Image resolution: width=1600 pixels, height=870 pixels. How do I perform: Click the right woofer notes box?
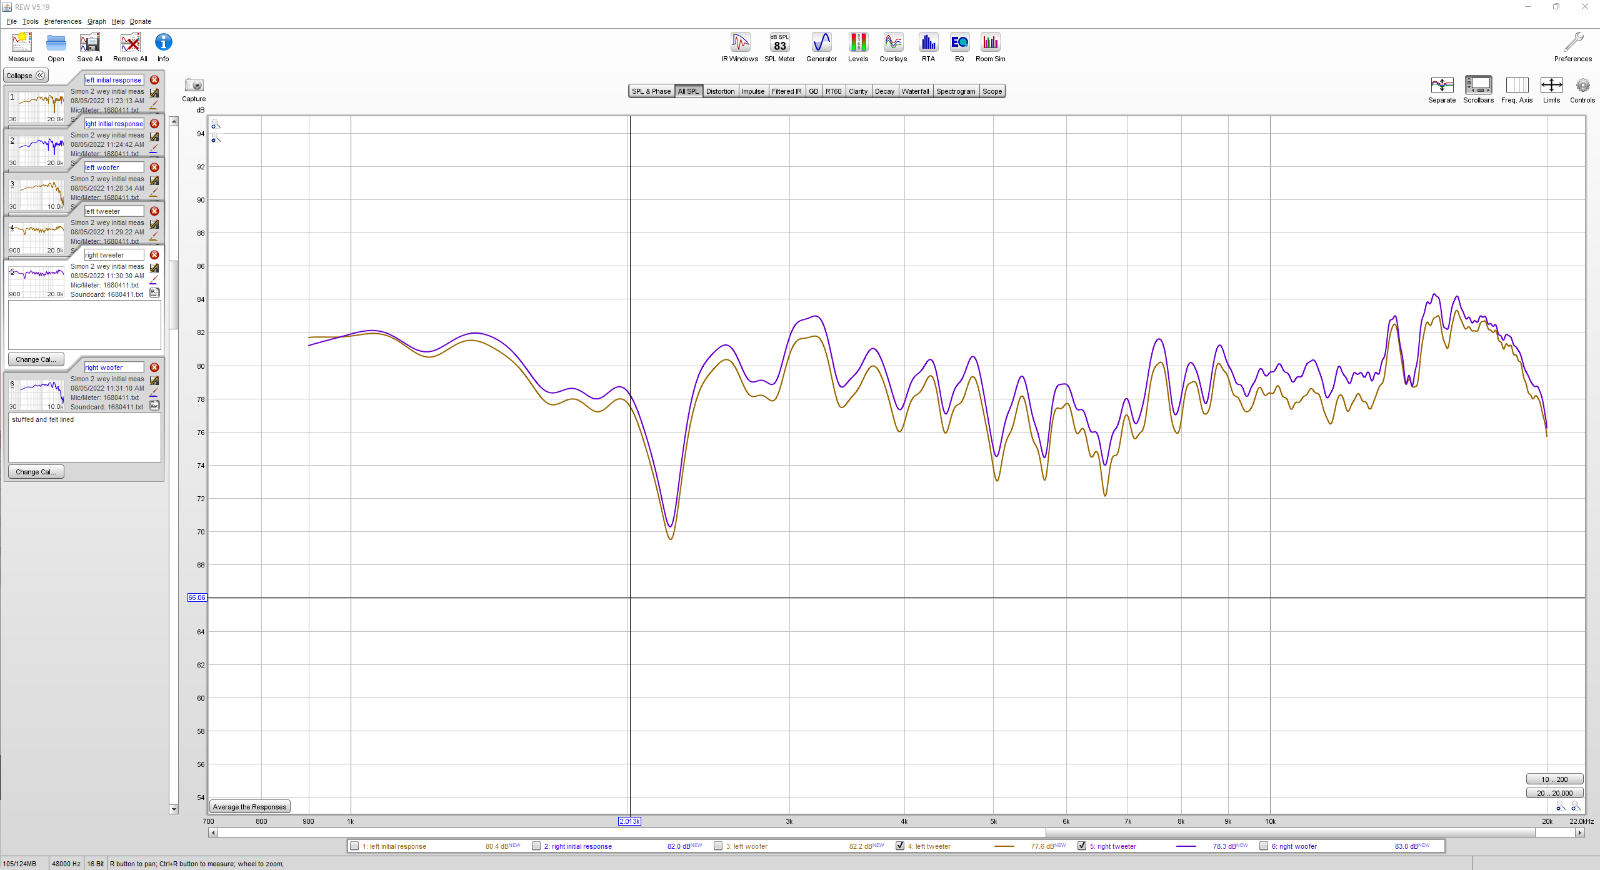coord(85,437)
